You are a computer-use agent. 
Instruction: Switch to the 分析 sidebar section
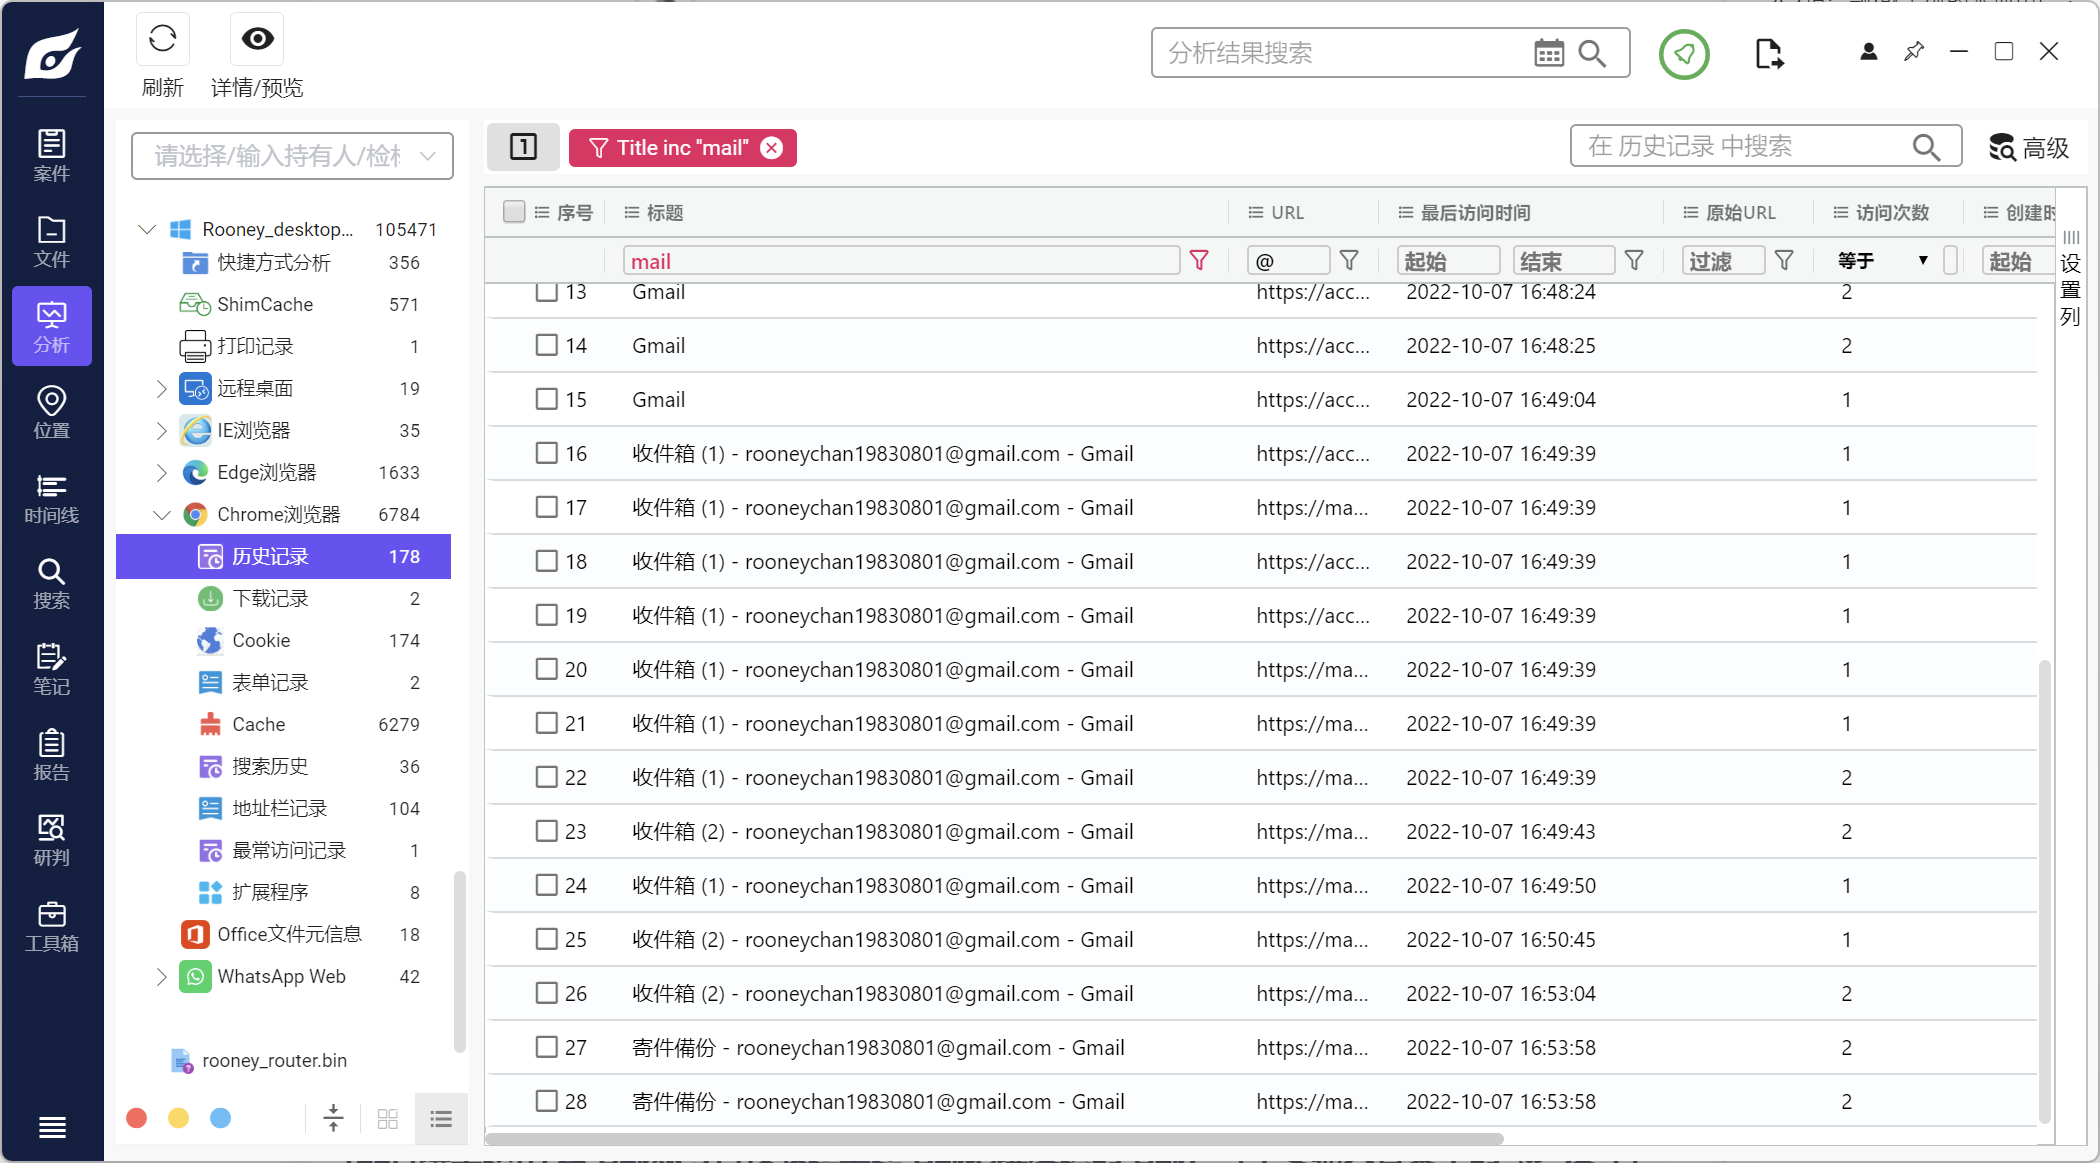click(x=52, y=327)
